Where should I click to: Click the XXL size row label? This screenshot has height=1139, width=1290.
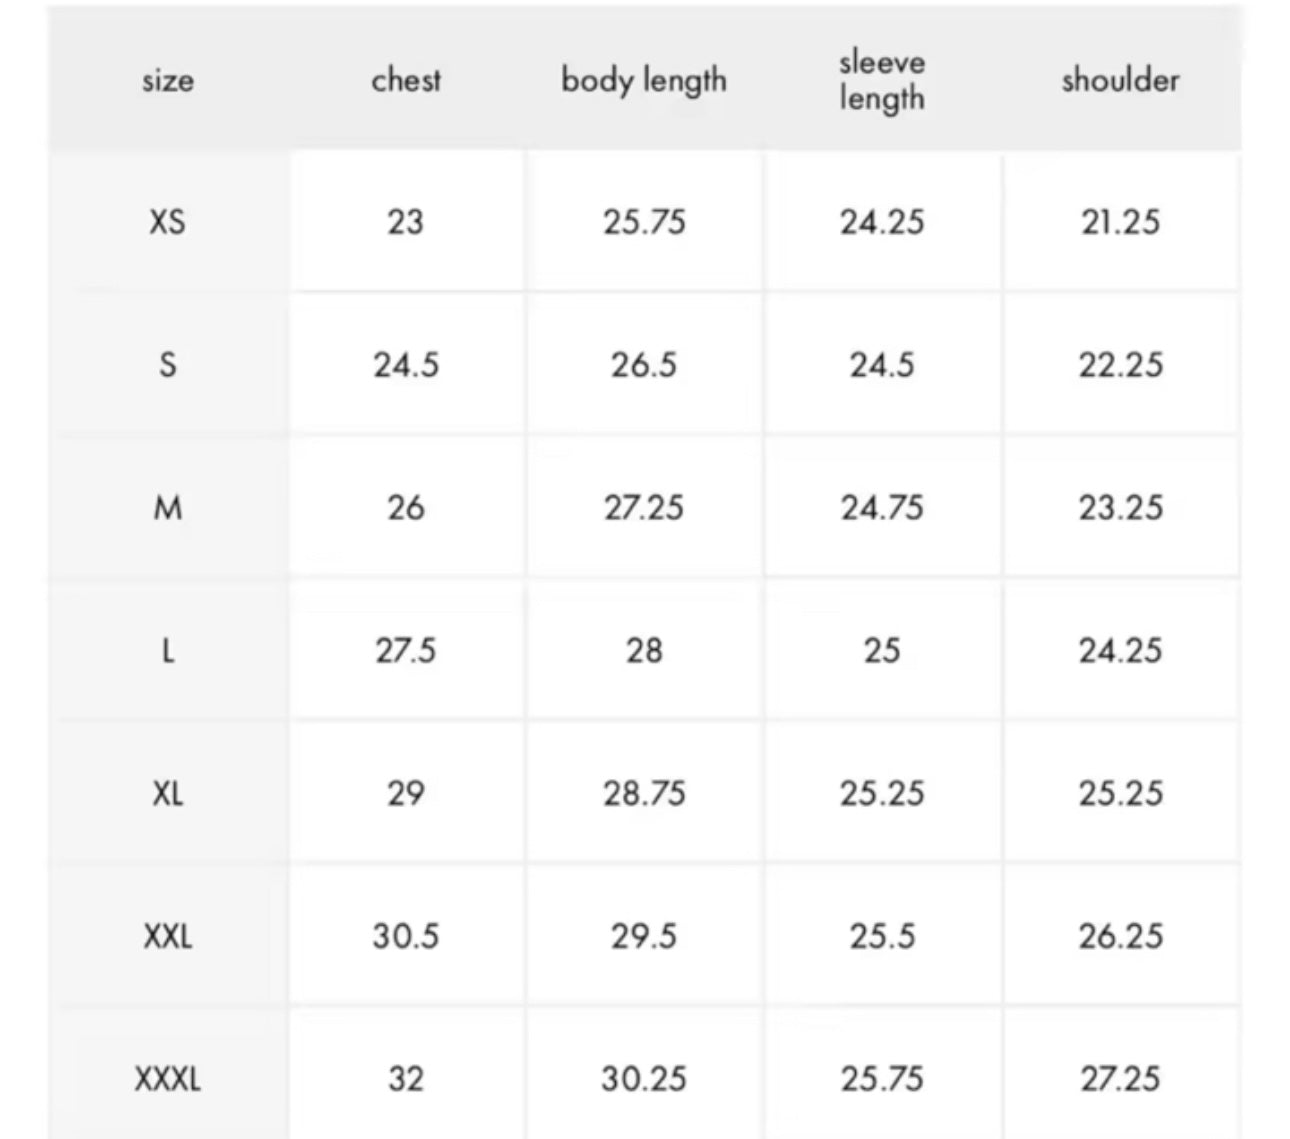168,937
